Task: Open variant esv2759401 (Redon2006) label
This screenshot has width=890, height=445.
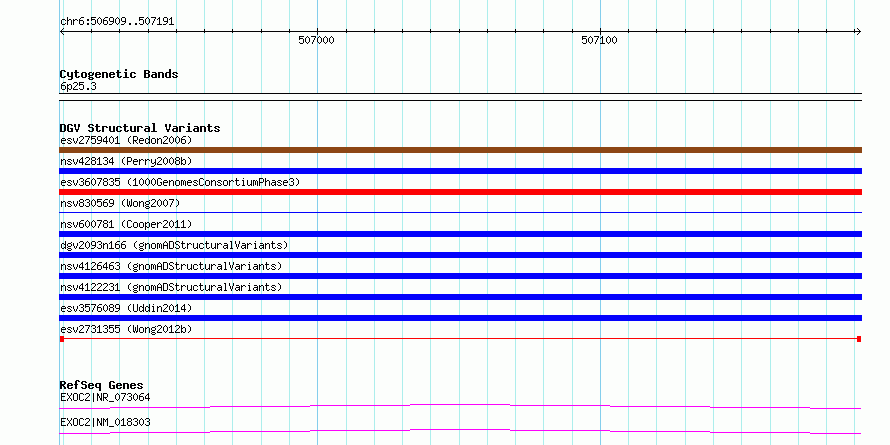Action: [x=126, y=140]
